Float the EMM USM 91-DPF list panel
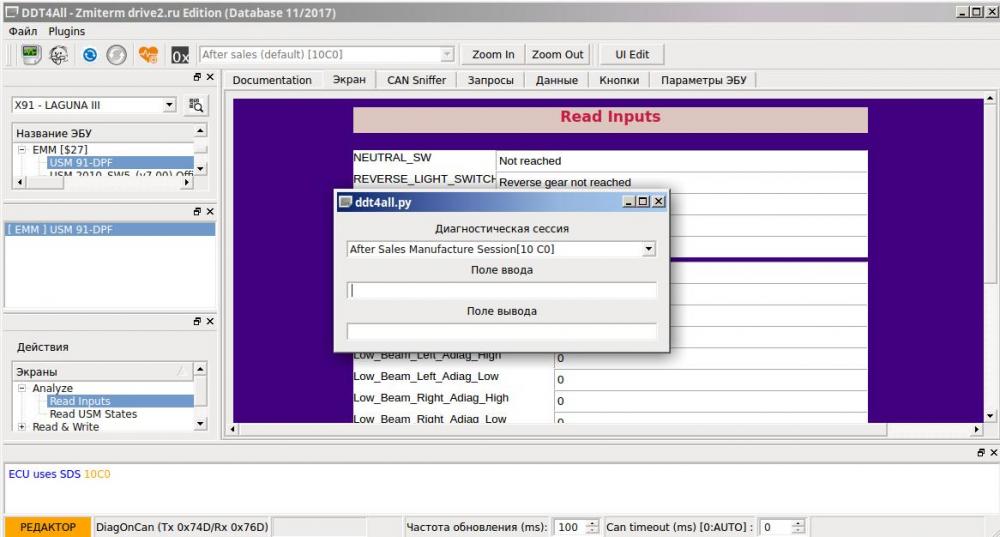Viewport: 1000px width, 537px height. click(197, 211)
